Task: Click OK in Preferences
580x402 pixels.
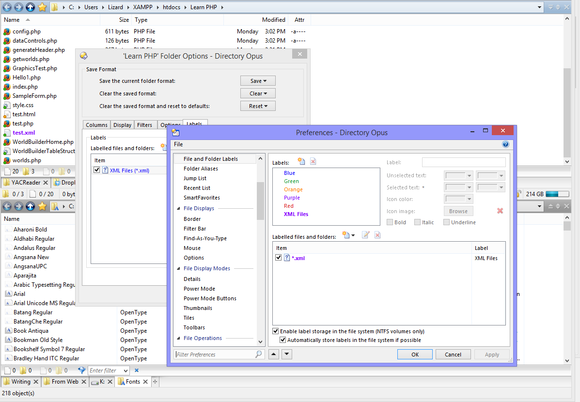Action: click(x=415, y=354)
